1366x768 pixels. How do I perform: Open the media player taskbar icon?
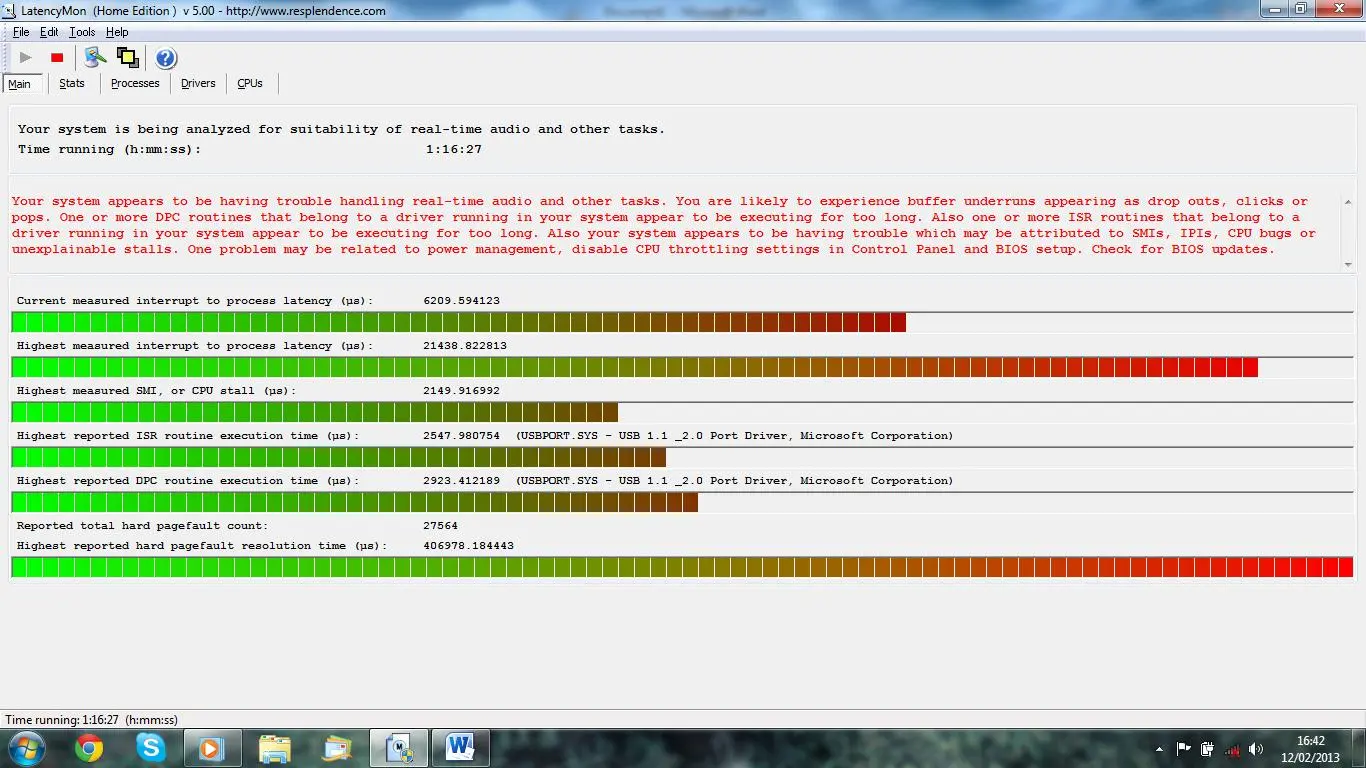[210, 747]
